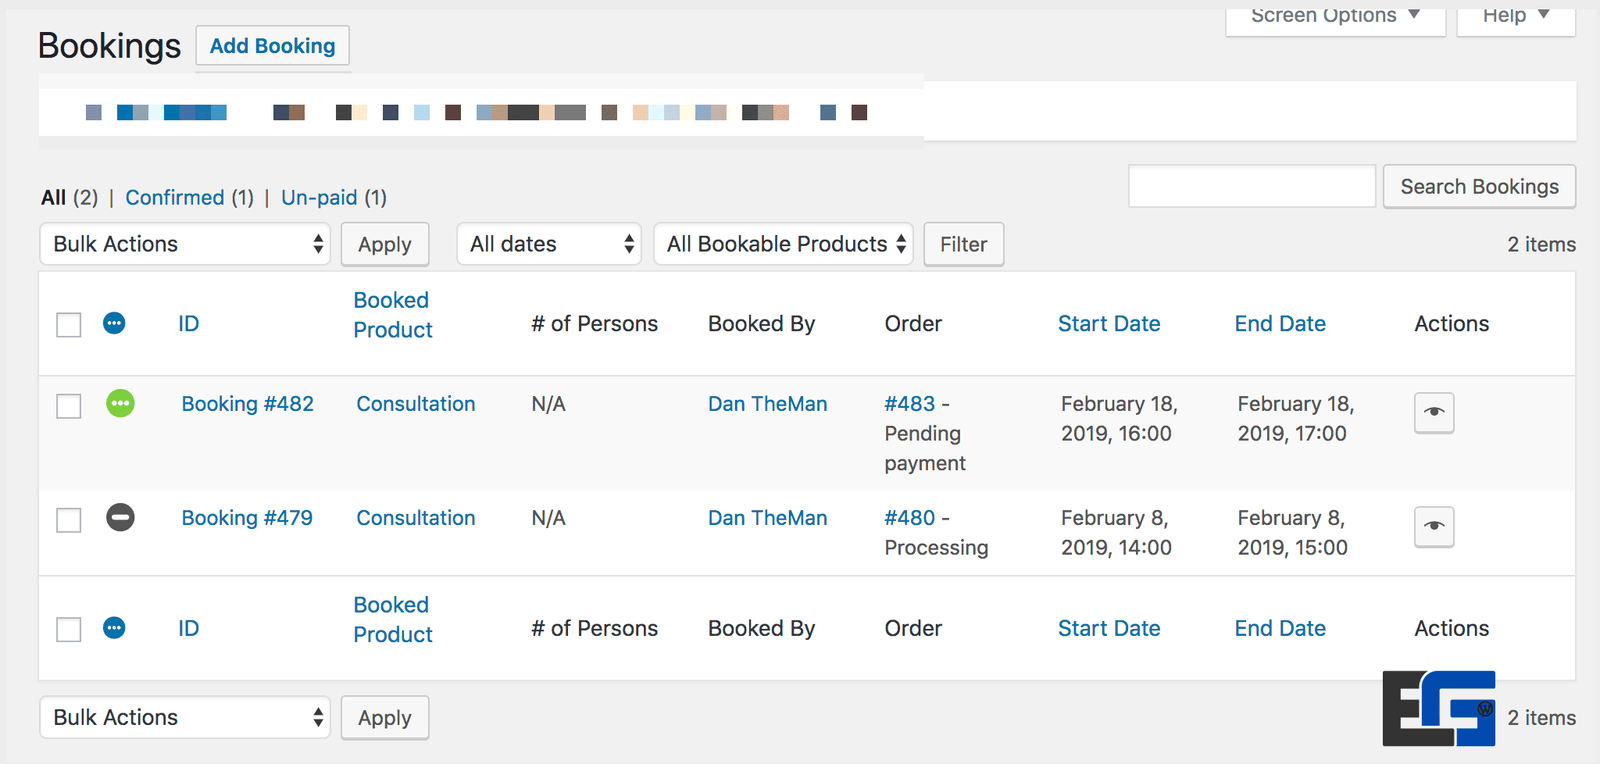Sort by Booked Product in the header

pos(393,315)
